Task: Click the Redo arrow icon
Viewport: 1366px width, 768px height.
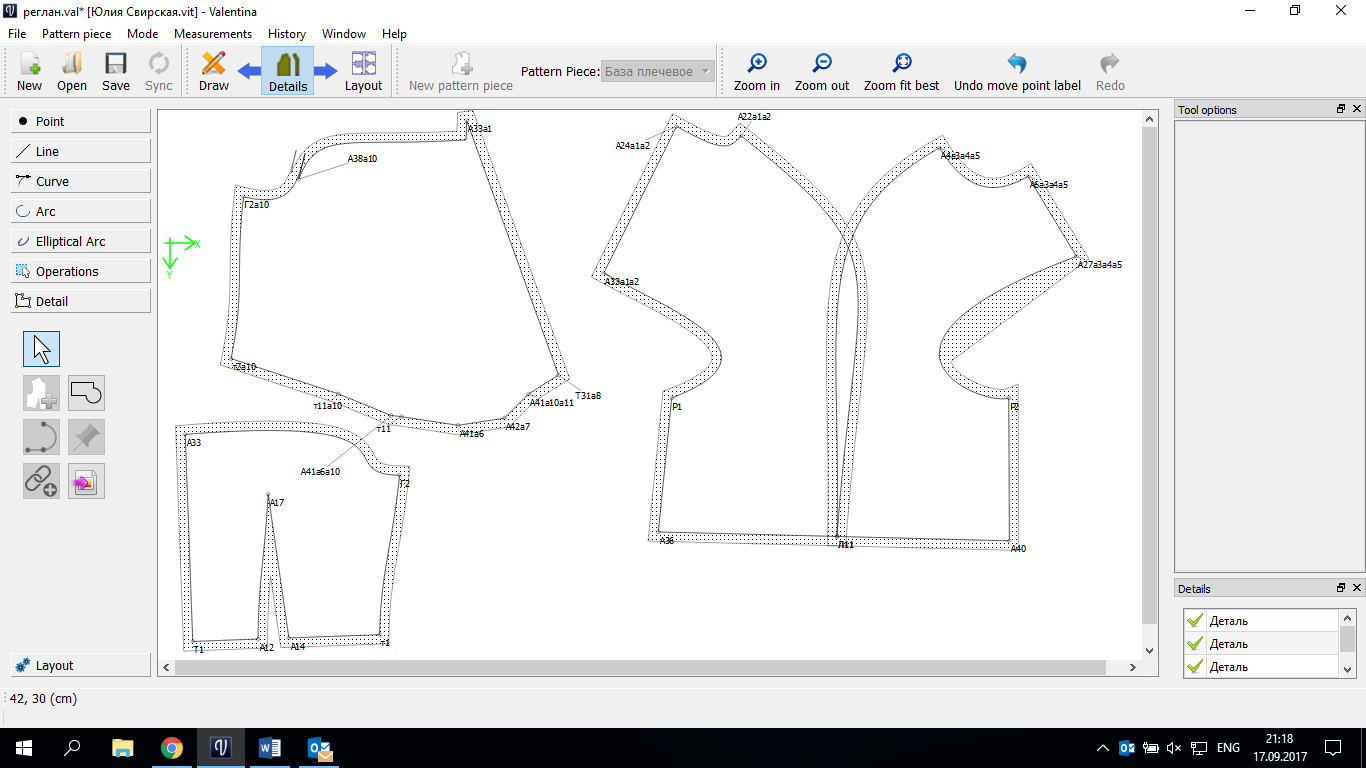Action: tap(1110, 64)
